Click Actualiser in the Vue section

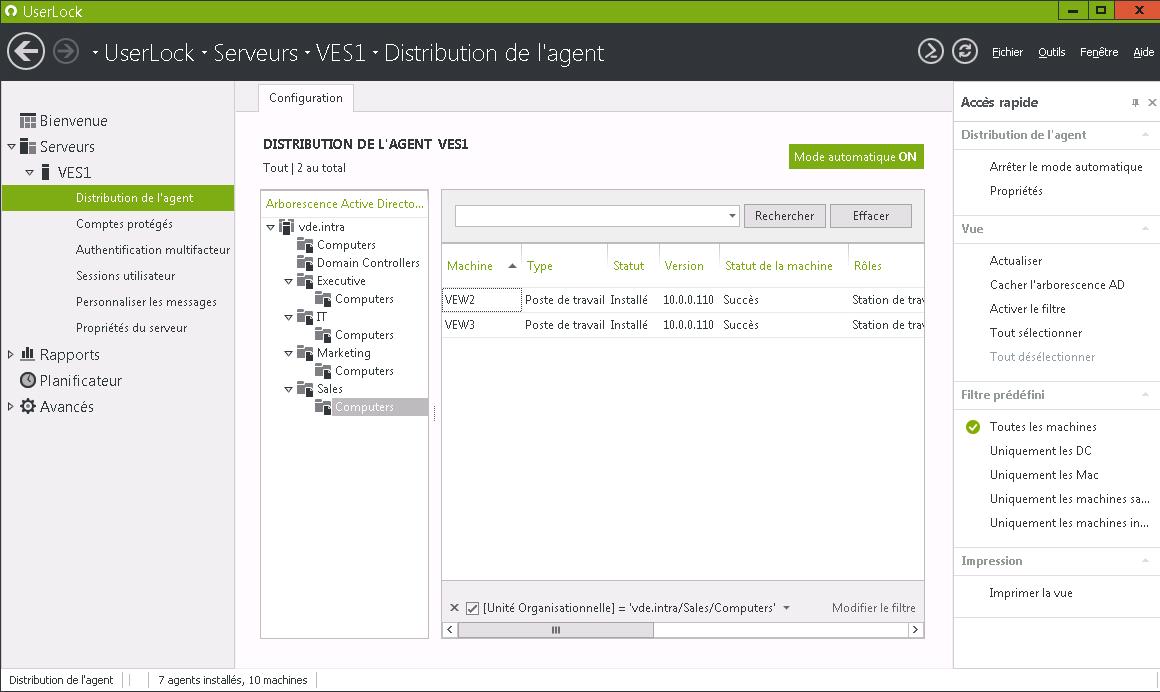(1016, 261)
